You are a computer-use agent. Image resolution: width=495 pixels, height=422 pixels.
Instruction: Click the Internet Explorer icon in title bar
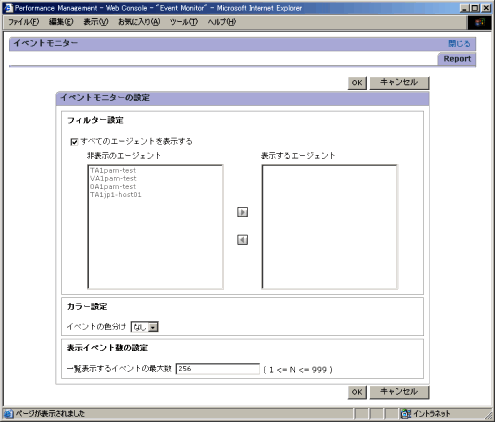(x=8, y=8)
